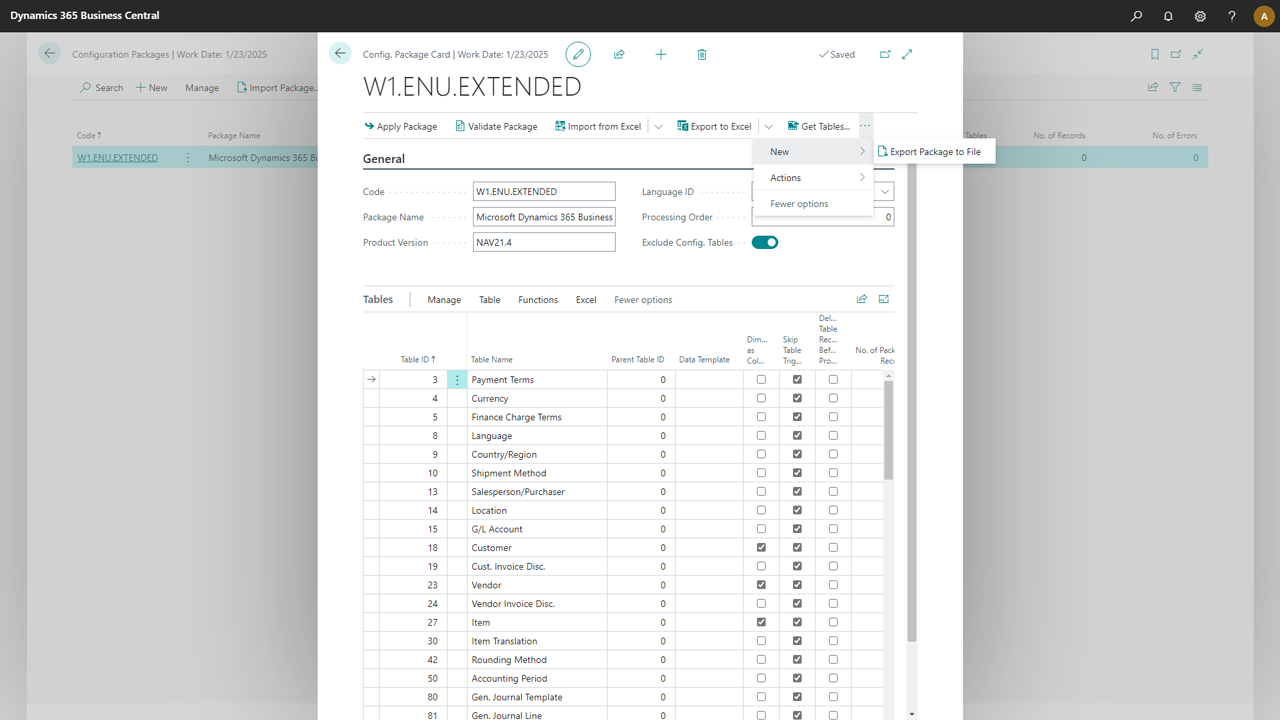The width and height of the screenshot is (1280, 720).
Task: Click Import from Excel button
Action: pos(598,126)
